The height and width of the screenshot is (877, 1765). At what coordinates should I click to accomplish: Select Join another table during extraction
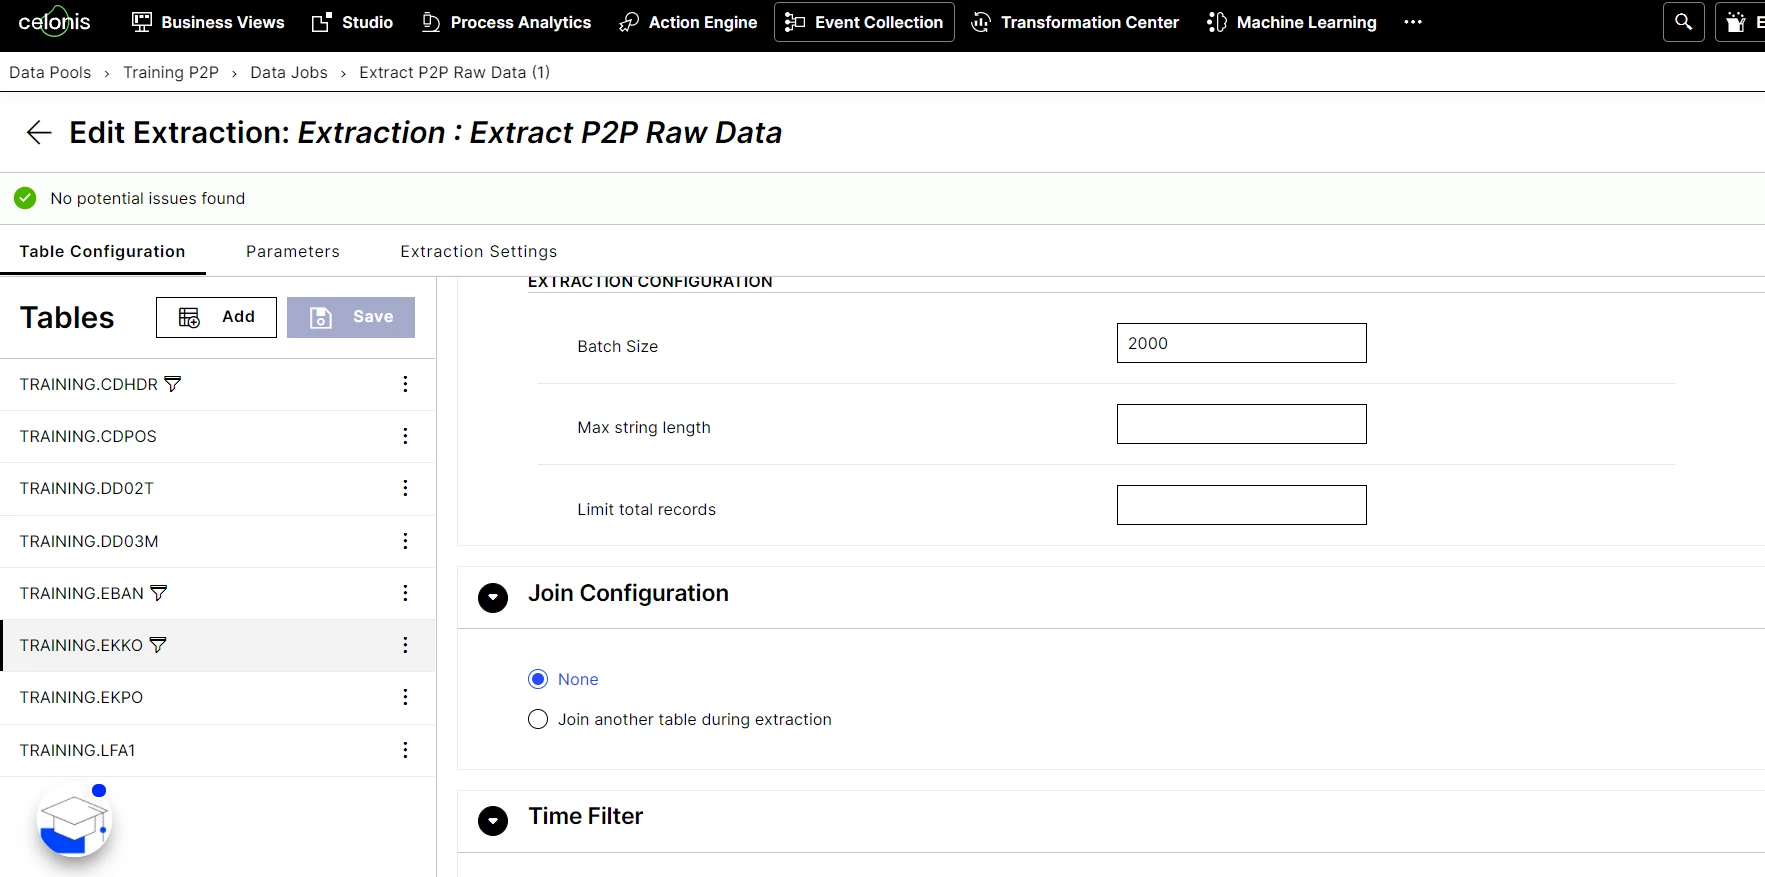click(538, 719)
